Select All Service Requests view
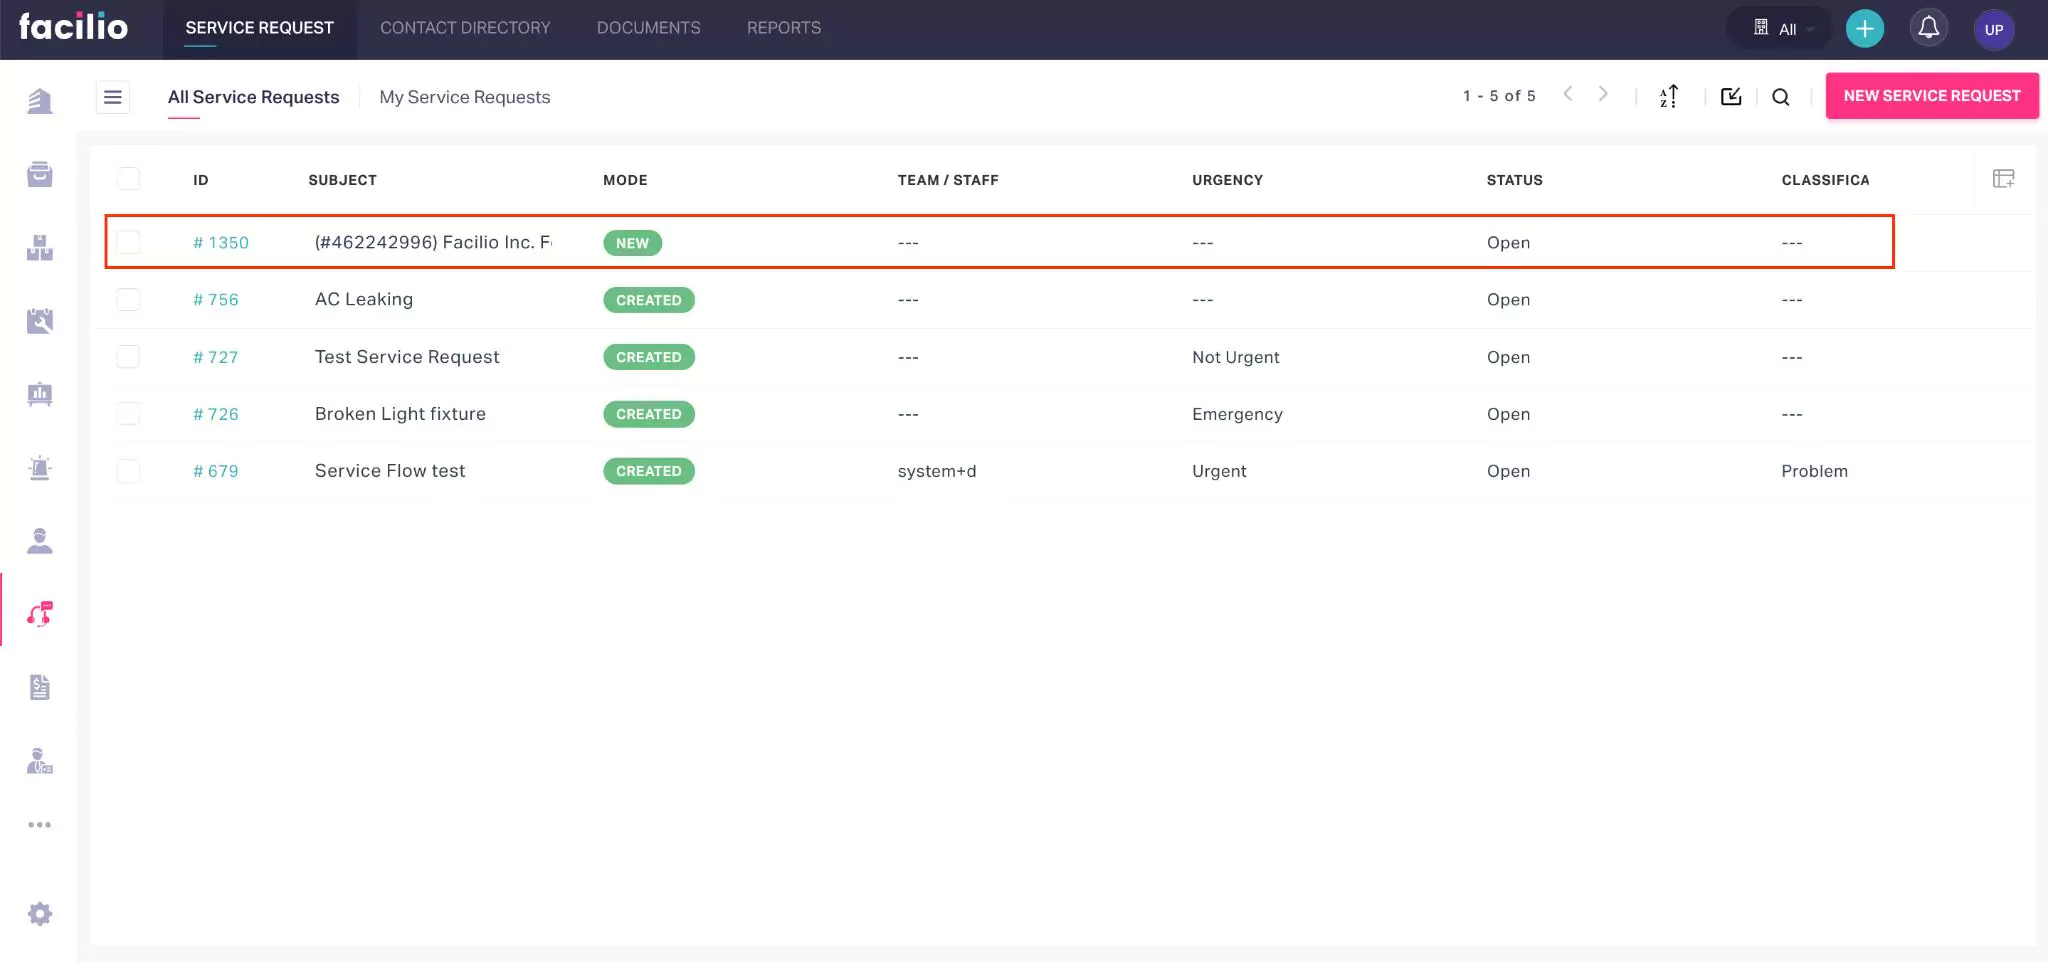The width and height of the screenshot is (2048, 962). pyautogui.click(x=254, y=97)
